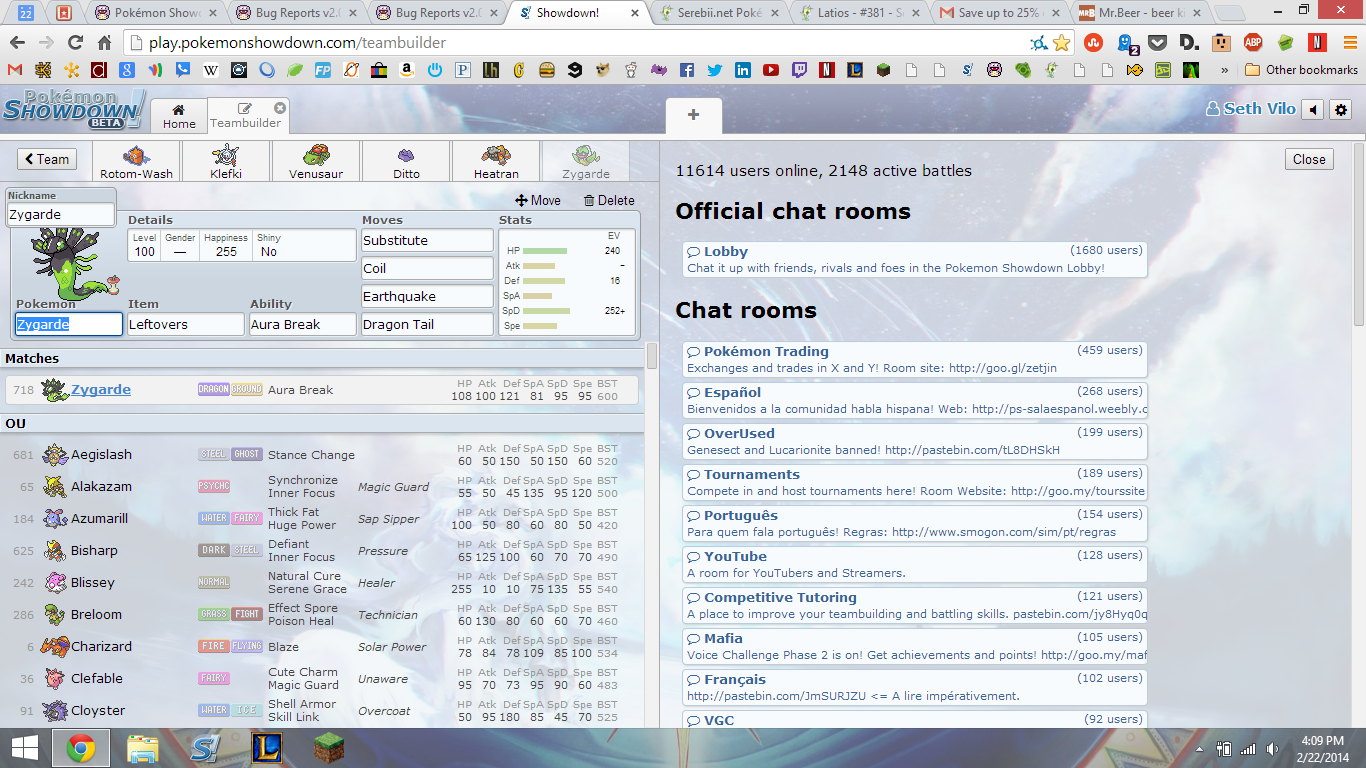
Task: Close the Teambuilder tab with its x
Action: point(280,108)
